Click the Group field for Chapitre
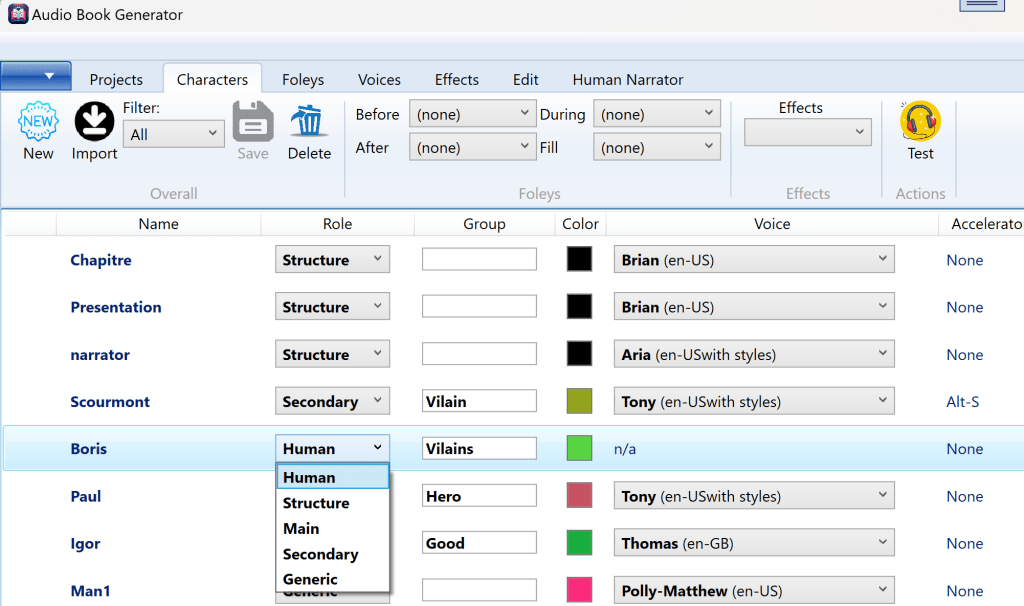This screenshot has width=1024, height=606. tap(479, 260)
